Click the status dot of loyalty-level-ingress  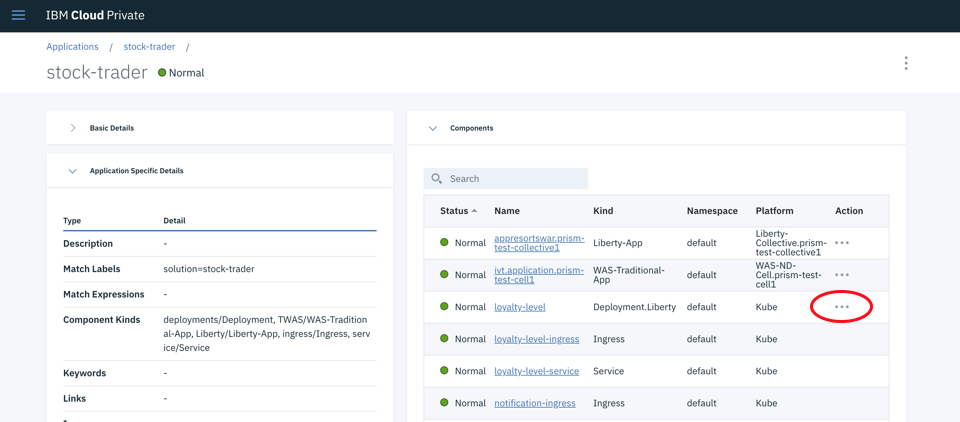point(444,338)
